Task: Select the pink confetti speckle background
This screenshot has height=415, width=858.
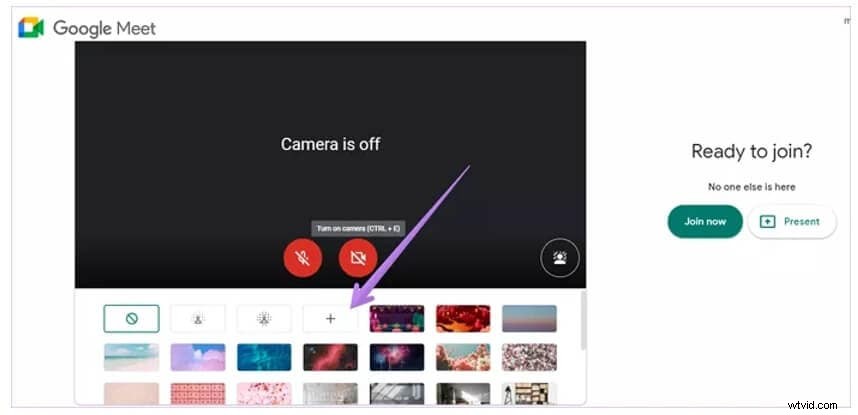Action: click(529, 358)
